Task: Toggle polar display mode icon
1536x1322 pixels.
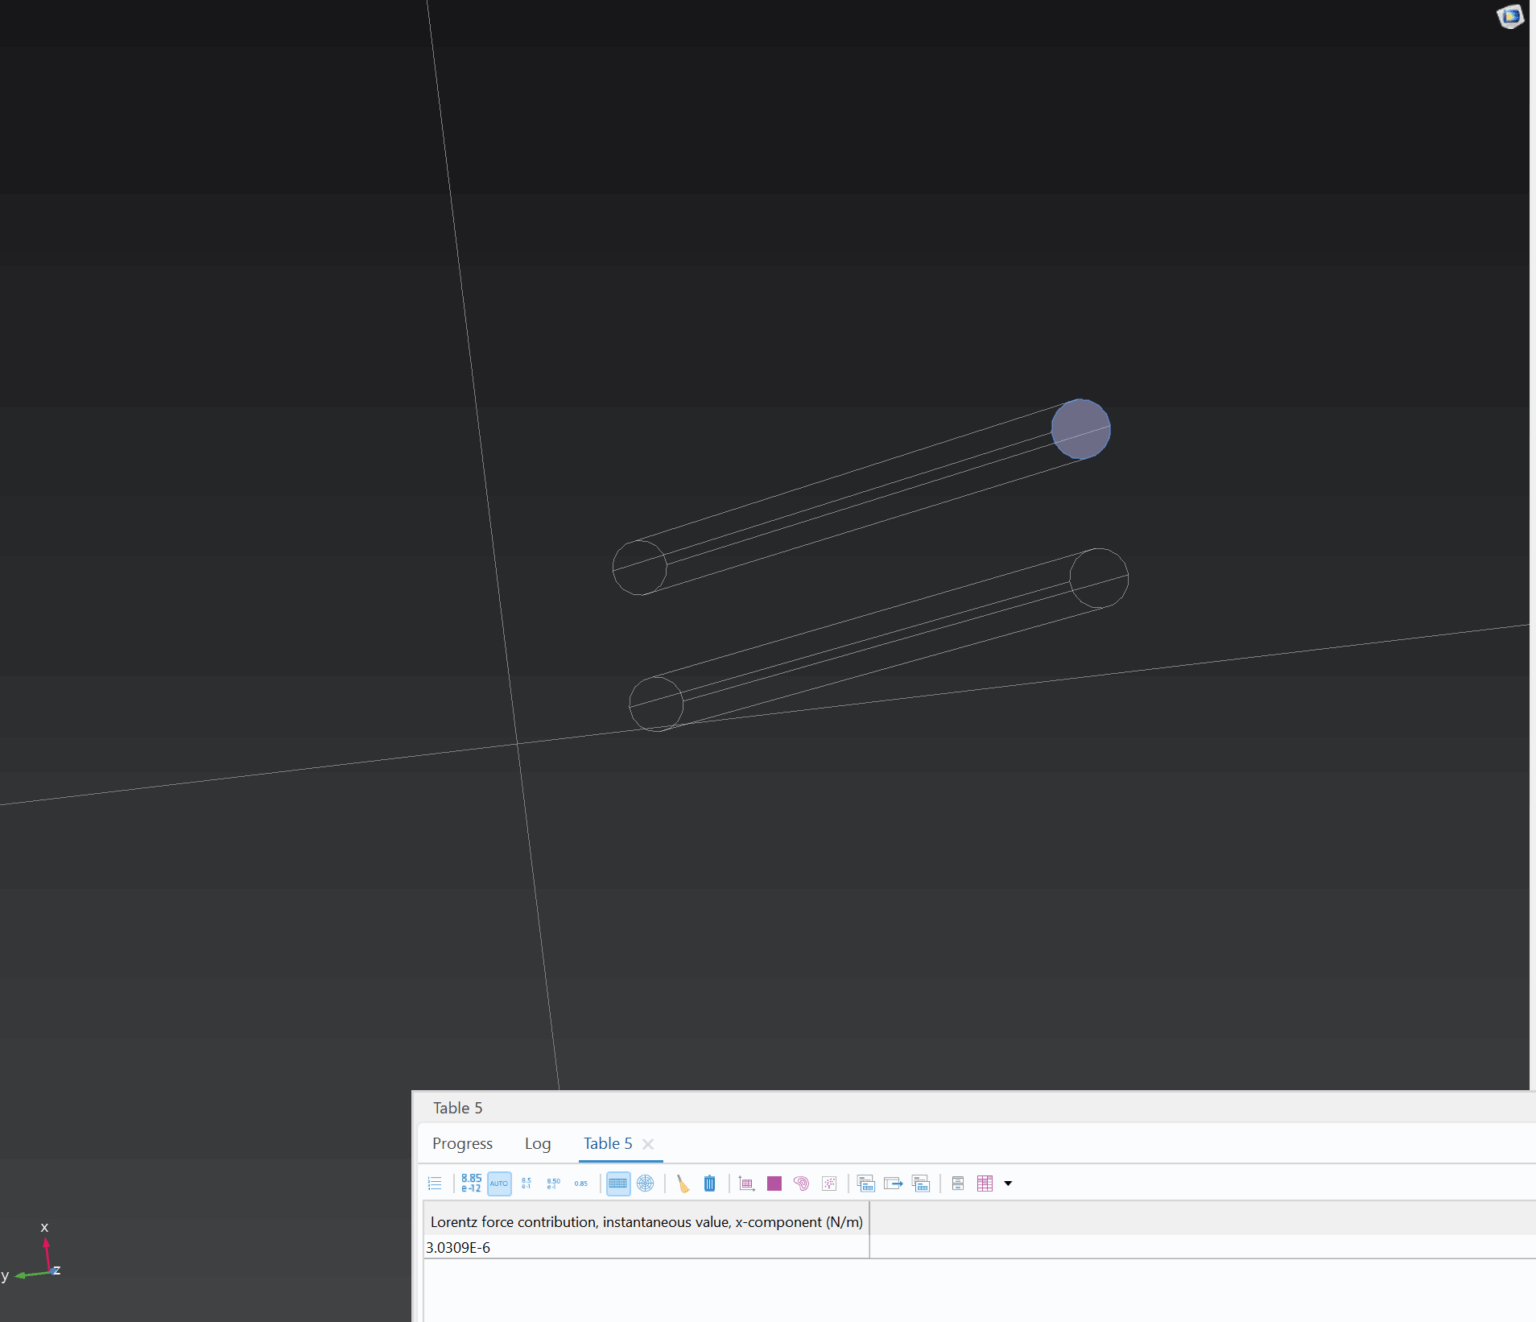Action: (x=646, y=1183)
